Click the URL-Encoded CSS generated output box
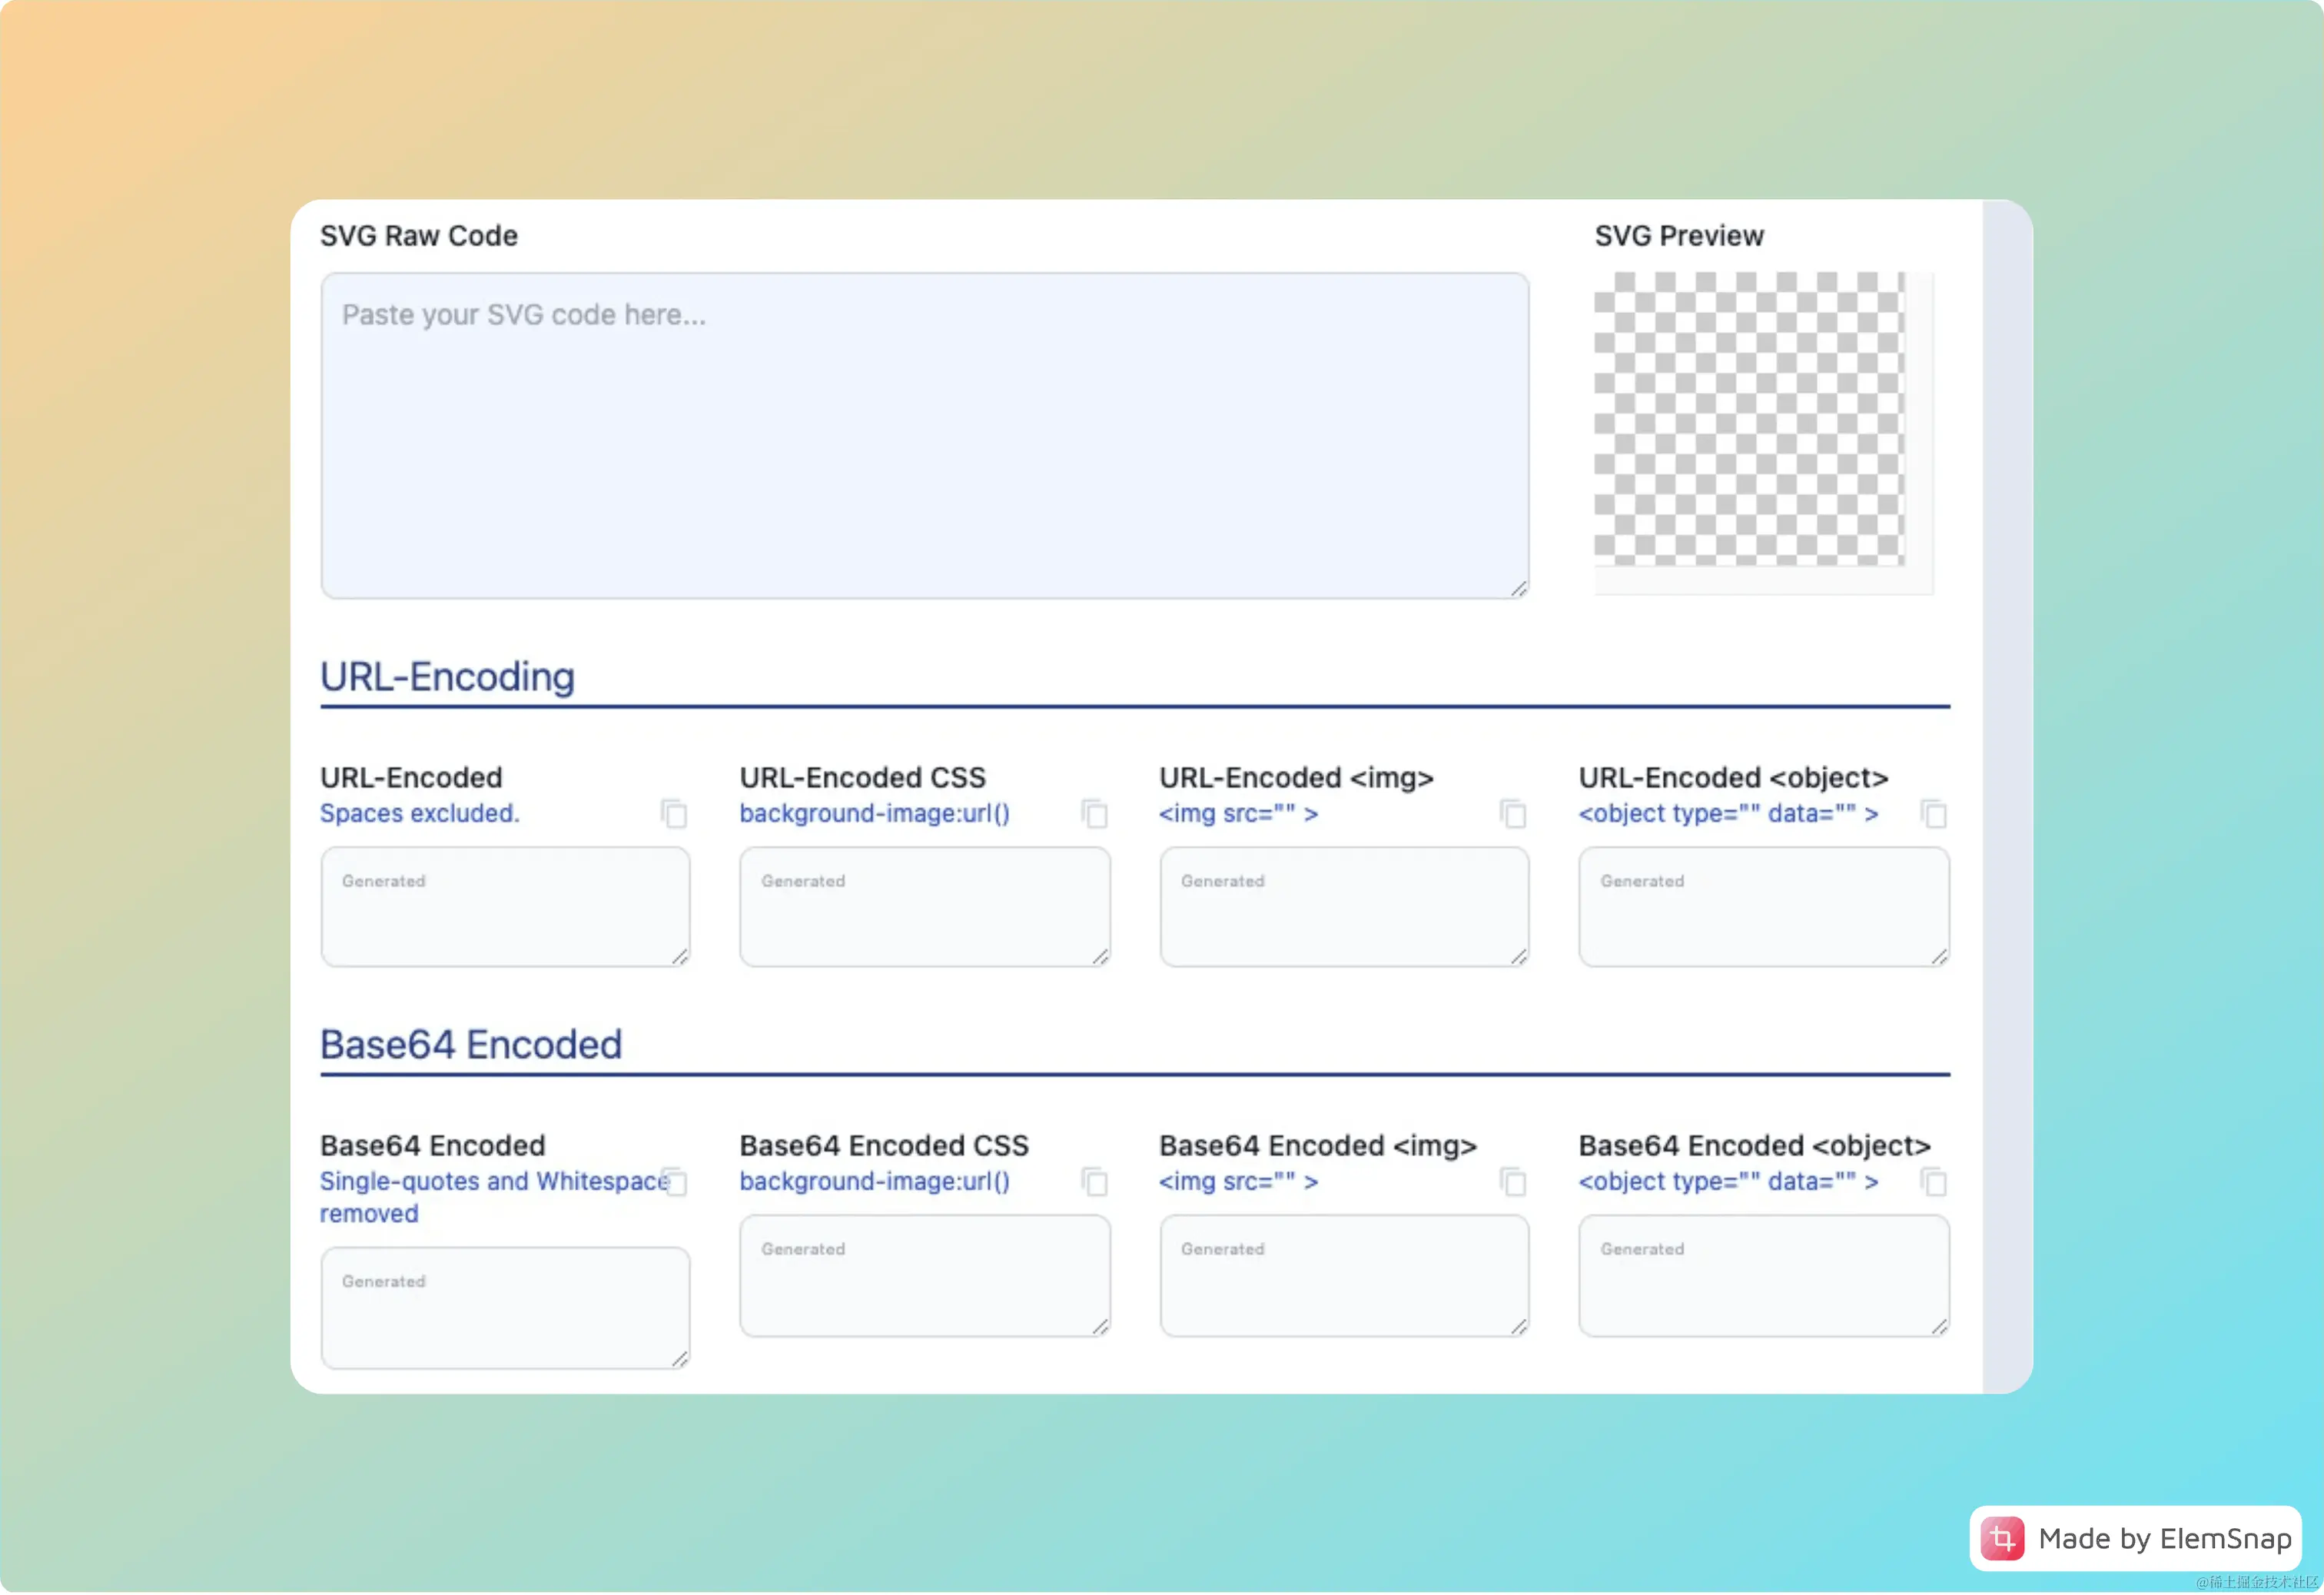2324x1595 pixels. (924, 908)
